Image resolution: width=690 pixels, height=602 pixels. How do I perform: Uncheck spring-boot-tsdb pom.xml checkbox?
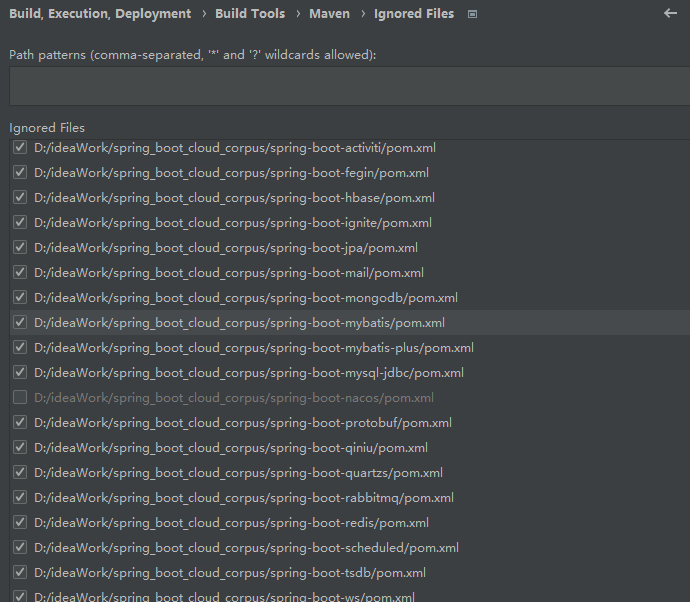pos(20,573)
